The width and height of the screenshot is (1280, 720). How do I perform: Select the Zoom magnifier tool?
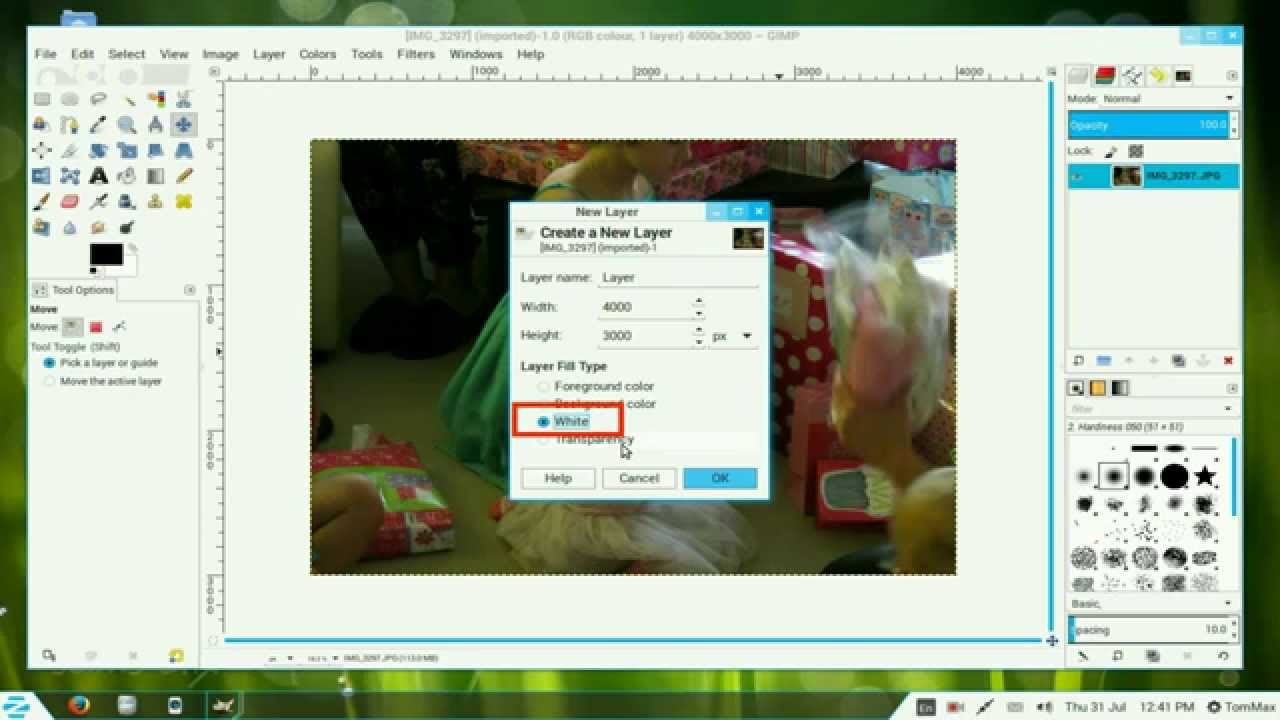[x=127, y=125]
